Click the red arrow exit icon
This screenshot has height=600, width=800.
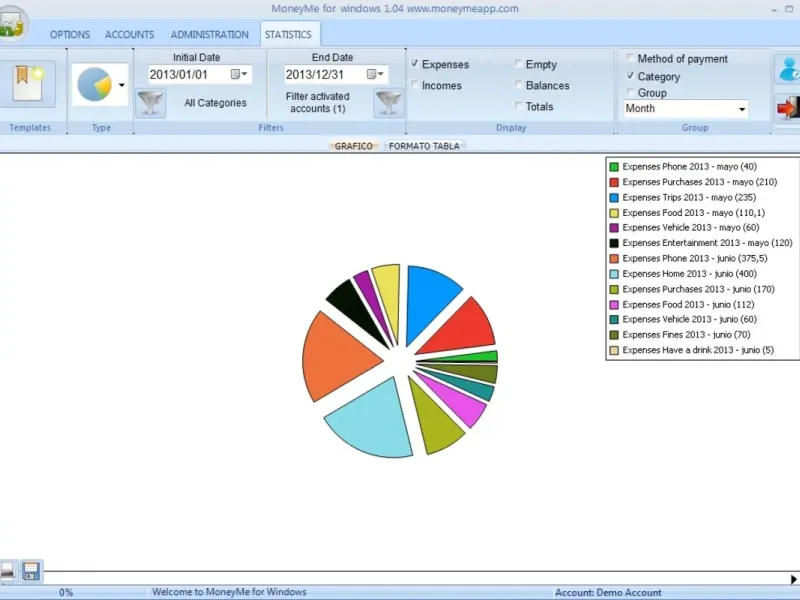tap(788, 108)
